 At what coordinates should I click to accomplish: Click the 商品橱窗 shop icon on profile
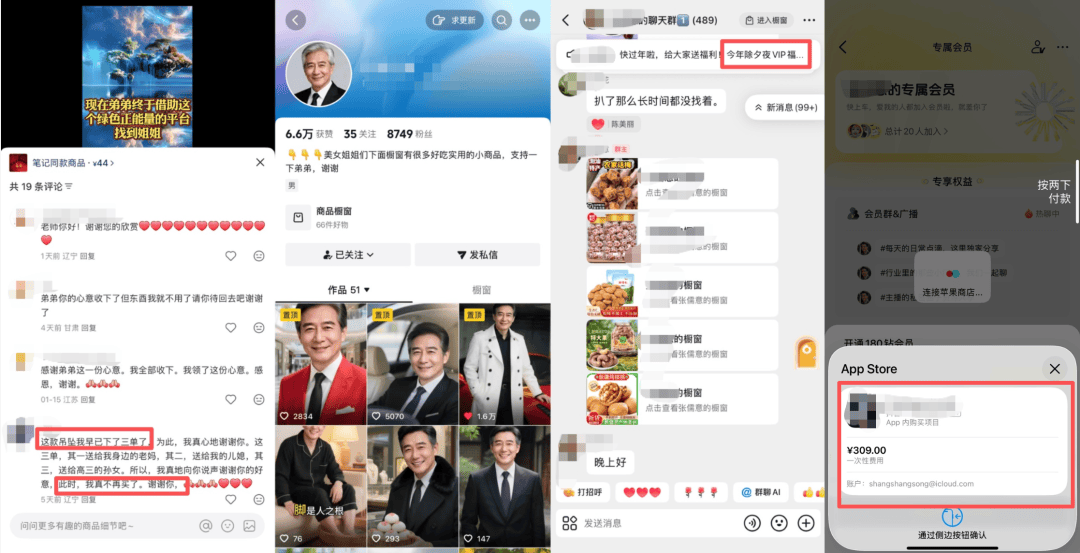(x=297, y=216)
